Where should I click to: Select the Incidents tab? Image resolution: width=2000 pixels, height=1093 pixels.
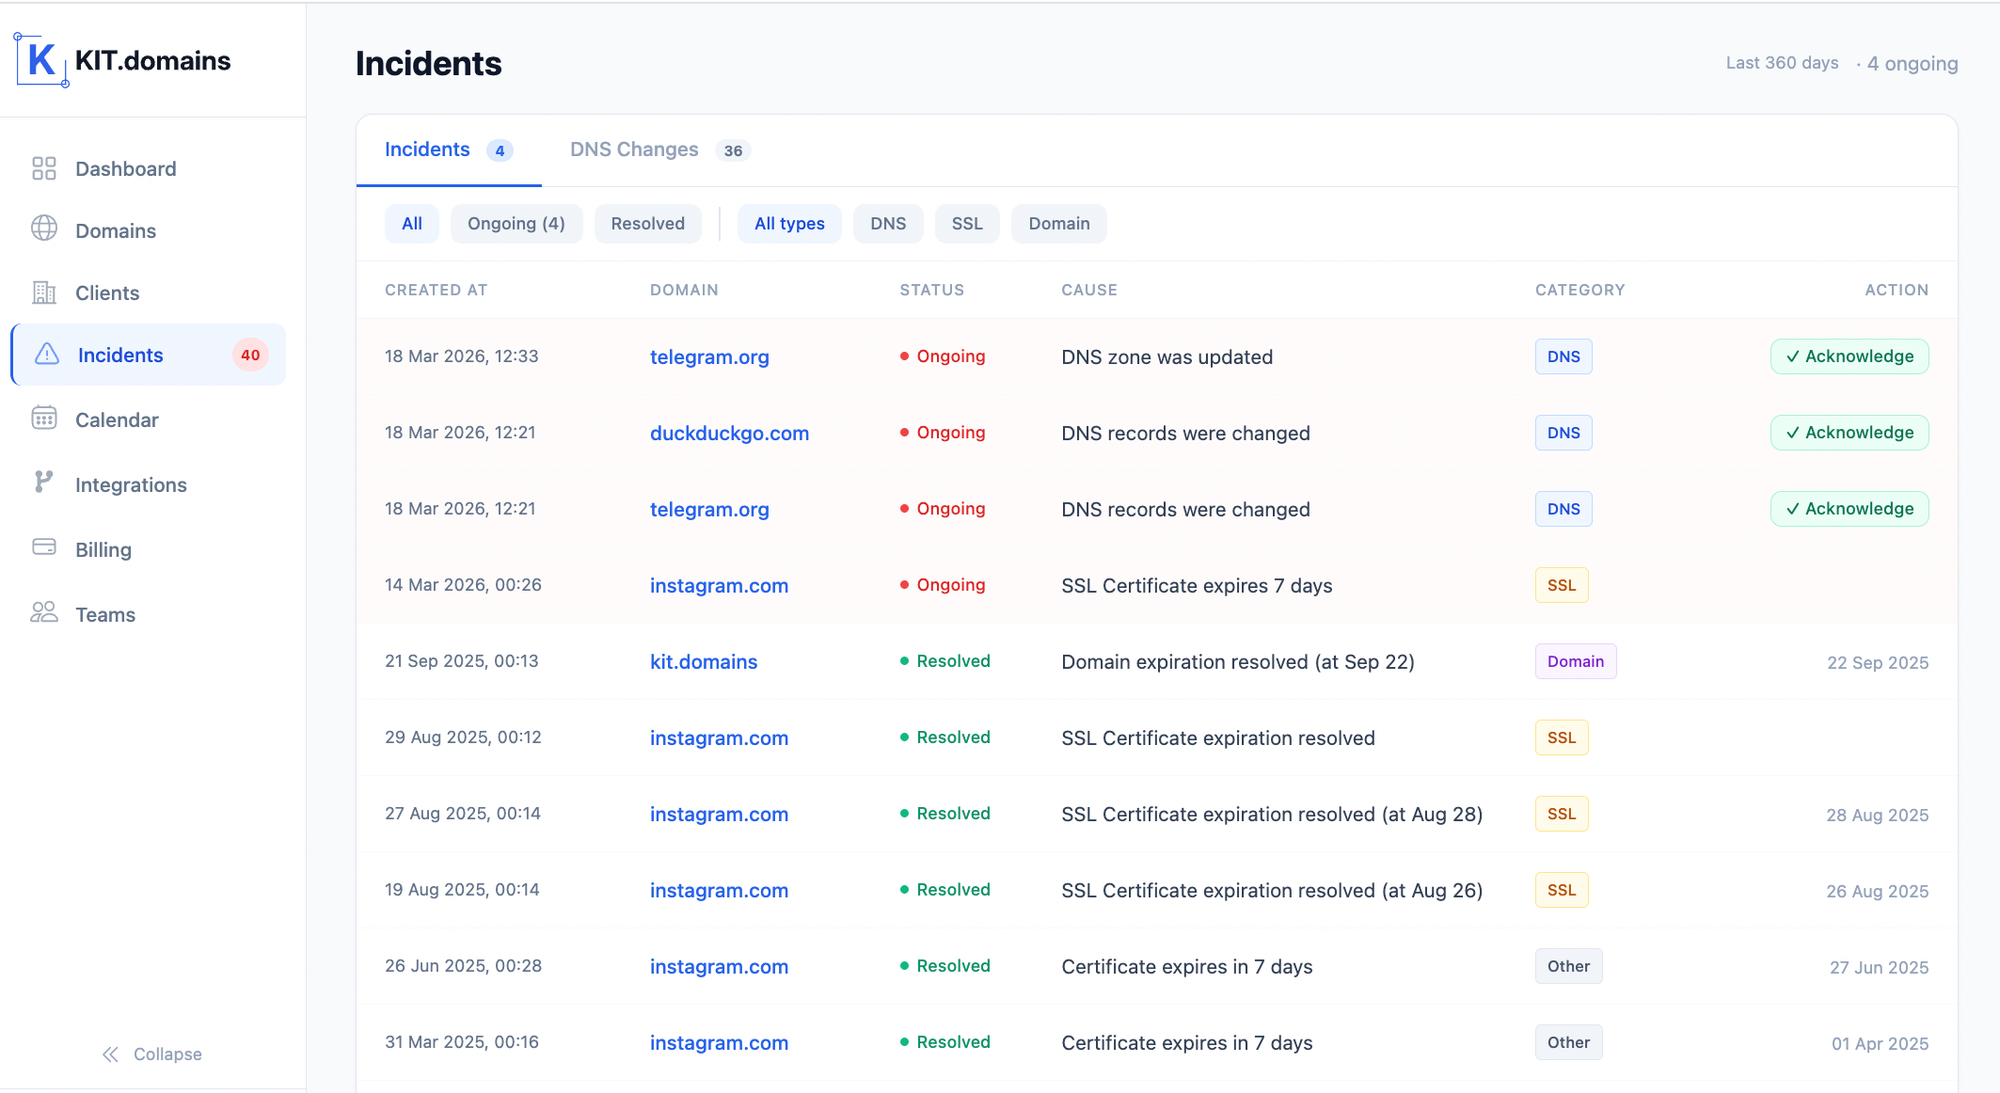tap(427, 149)
